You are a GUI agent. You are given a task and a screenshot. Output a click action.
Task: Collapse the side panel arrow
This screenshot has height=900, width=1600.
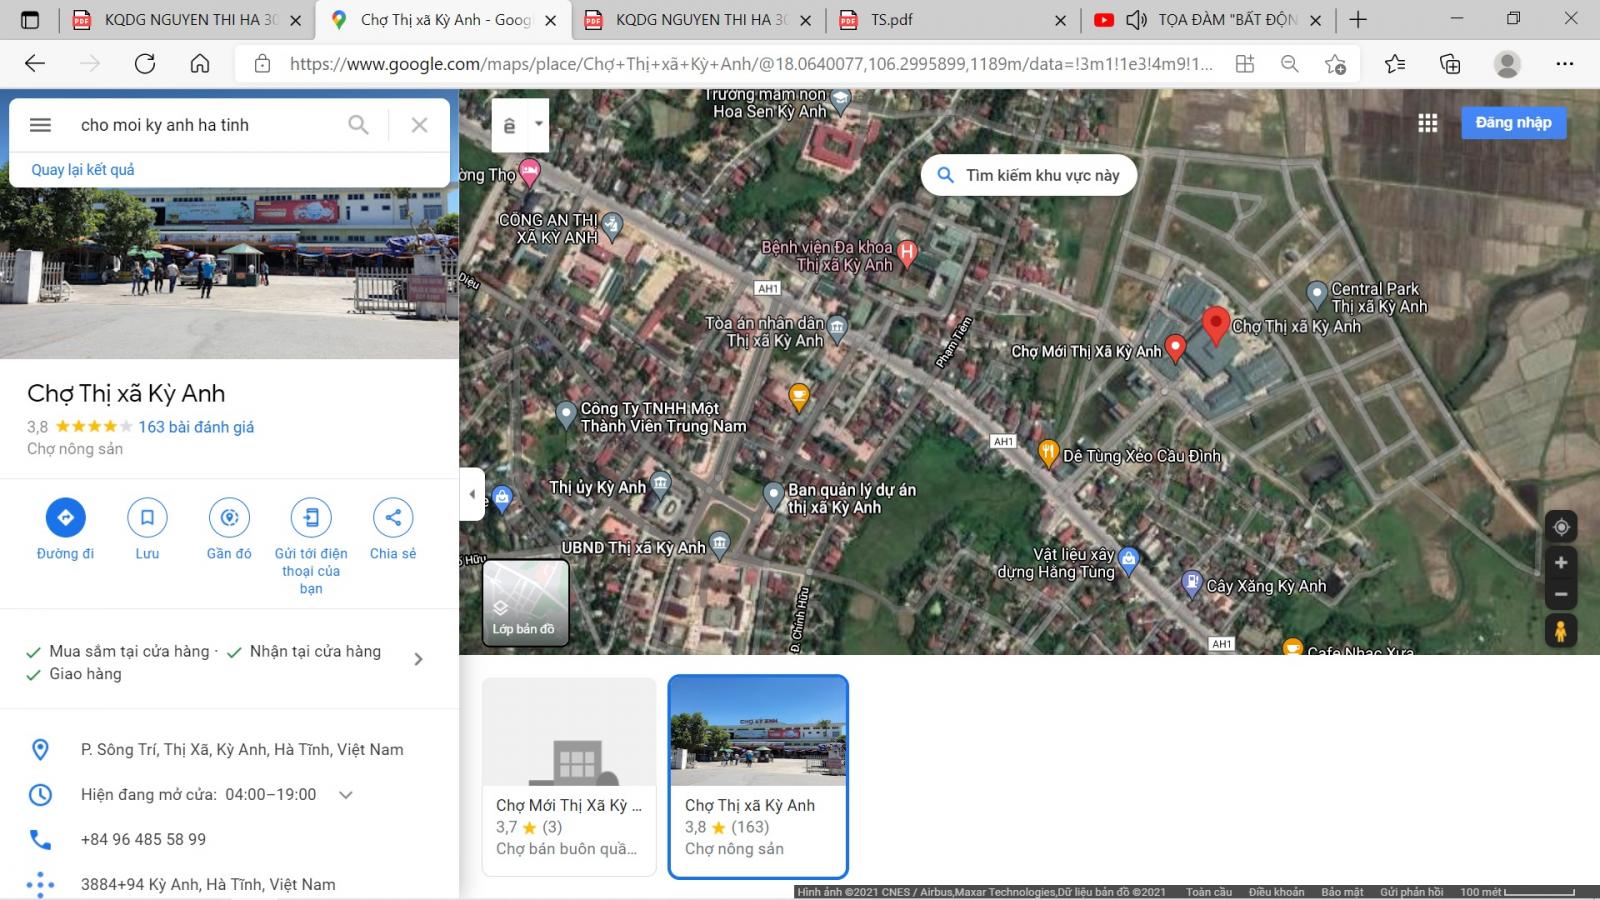(x=472, y=494)
